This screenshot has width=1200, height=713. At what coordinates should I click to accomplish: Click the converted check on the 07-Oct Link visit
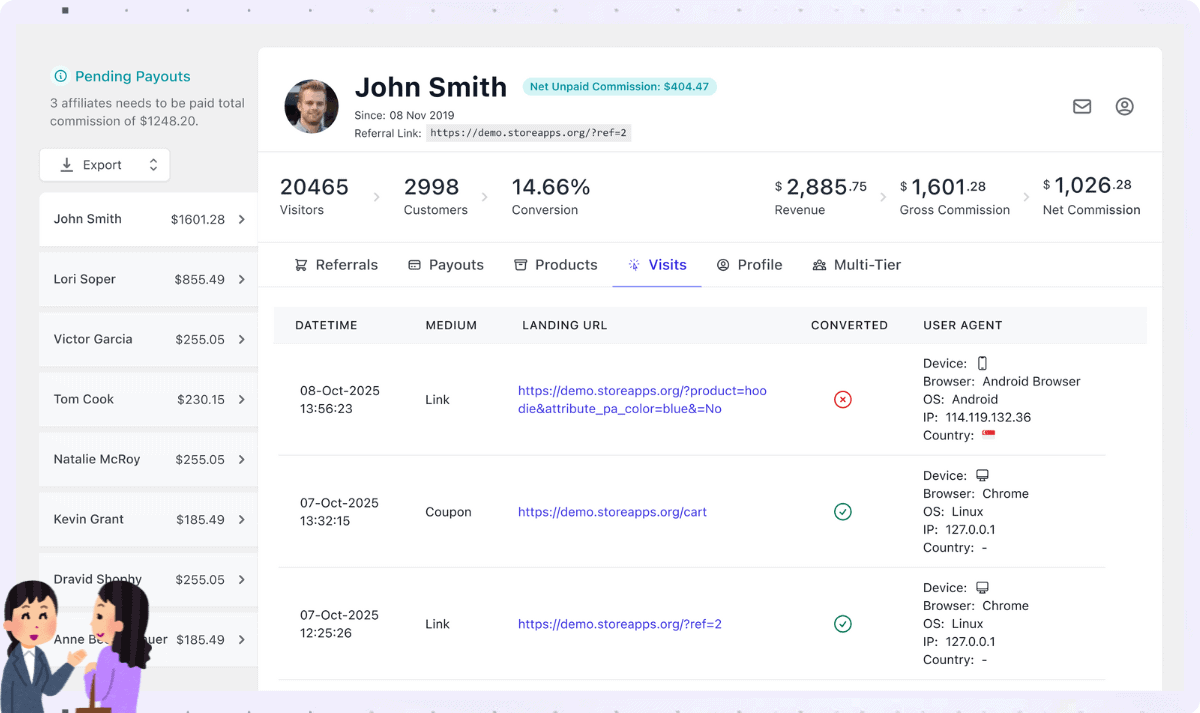point(842,623)
